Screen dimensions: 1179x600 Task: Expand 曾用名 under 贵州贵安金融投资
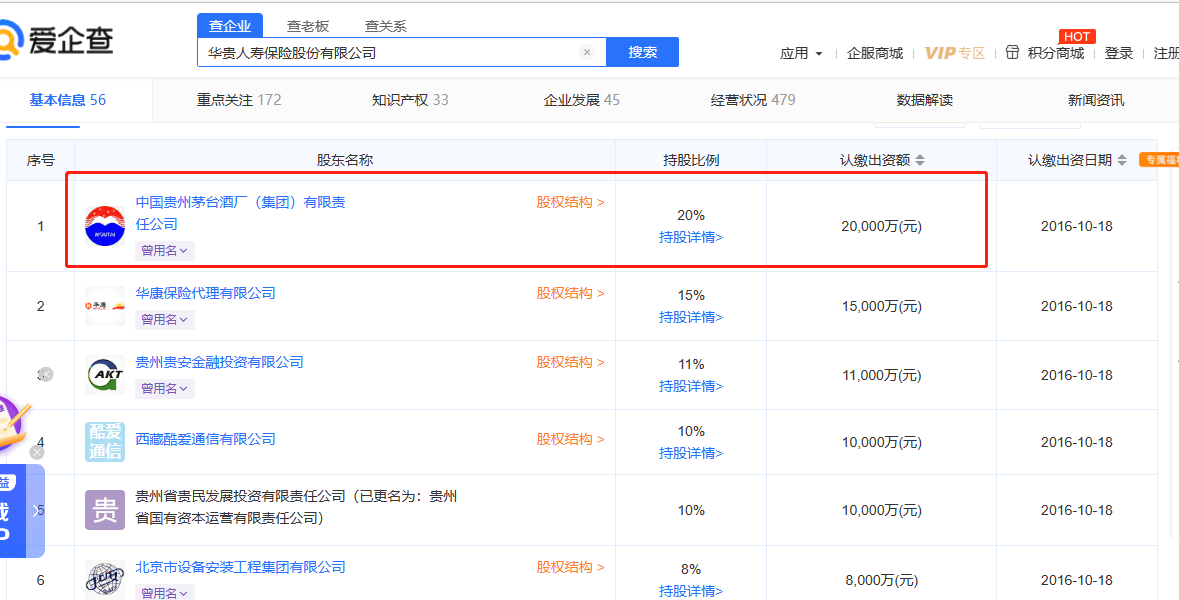(x=165, y=389)
